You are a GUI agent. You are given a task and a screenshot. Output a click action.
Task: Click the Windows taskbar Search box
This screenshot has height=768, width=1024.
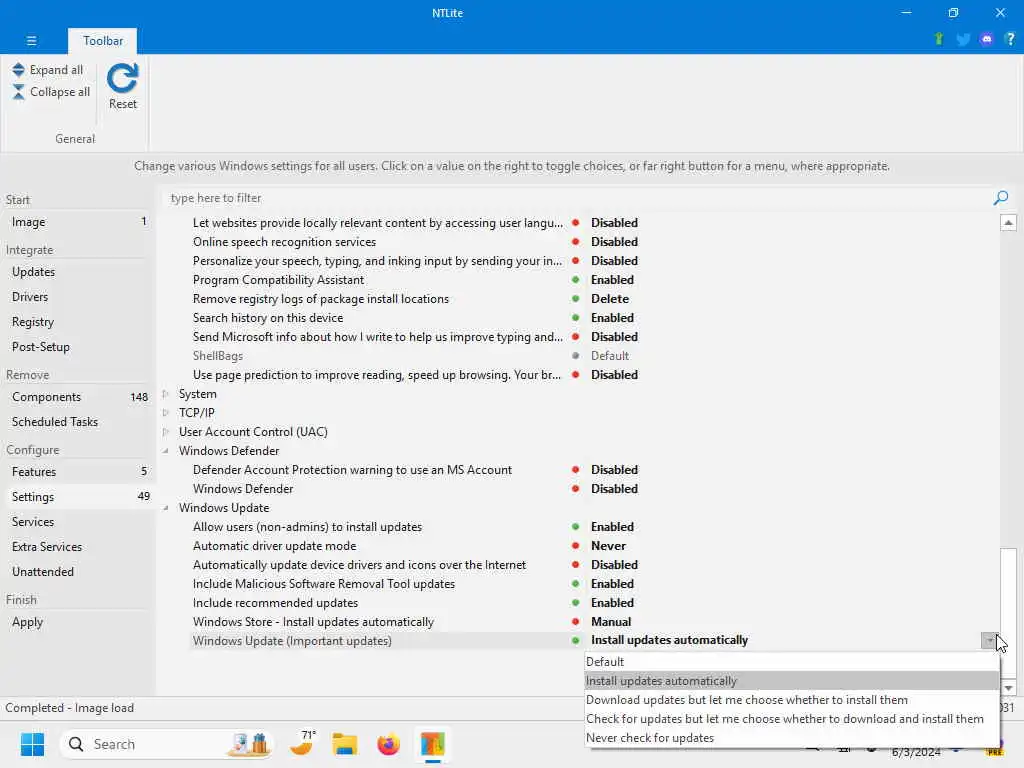[165, 744]
